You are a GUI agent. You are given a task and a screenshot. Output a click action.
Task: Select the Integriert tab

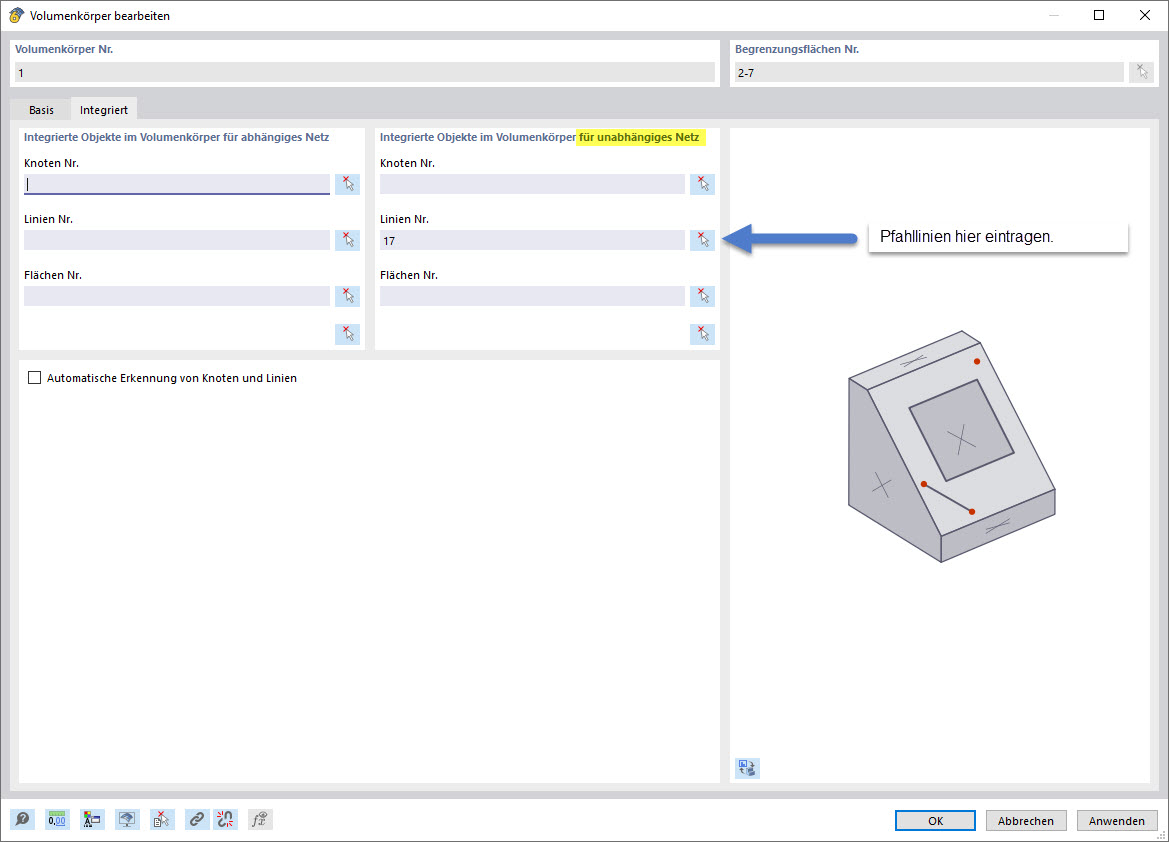click(104, 110)
